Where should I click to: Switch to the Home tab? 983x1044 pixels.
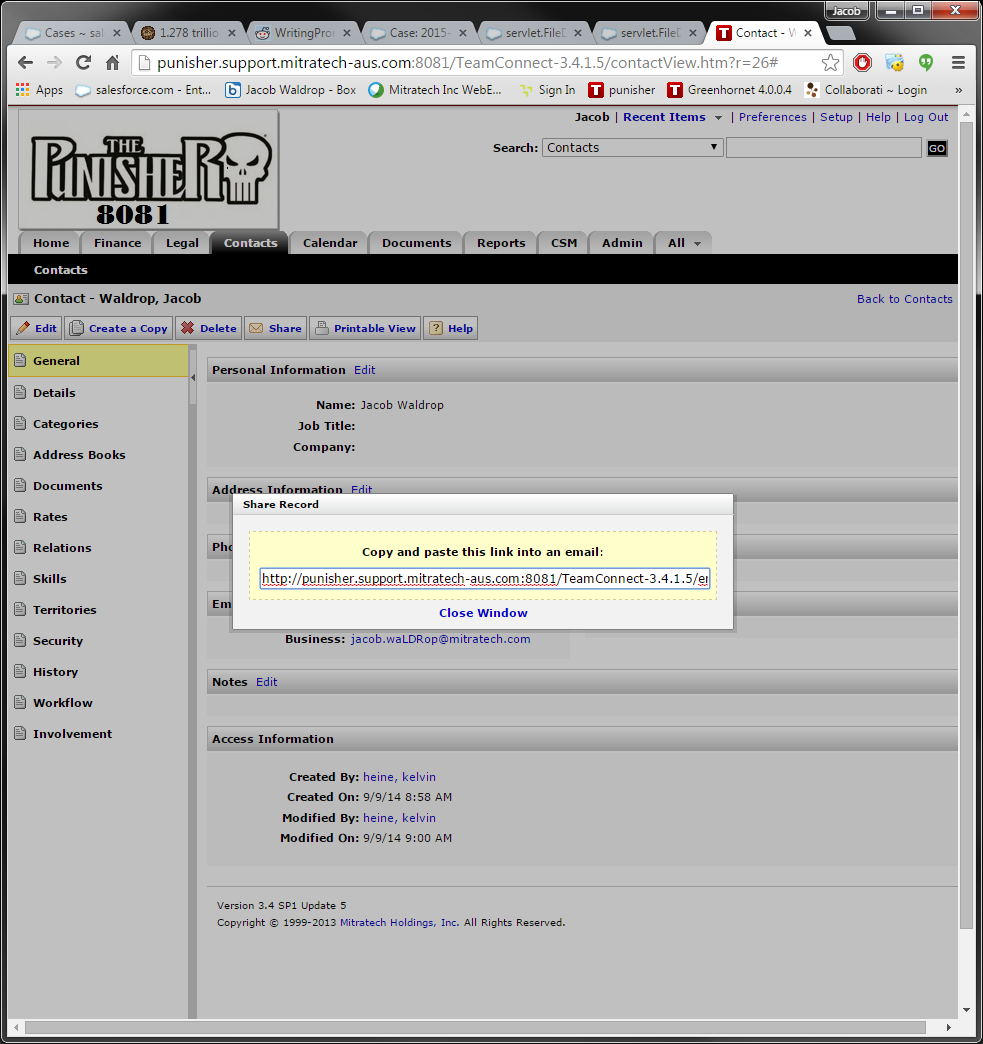51,243
